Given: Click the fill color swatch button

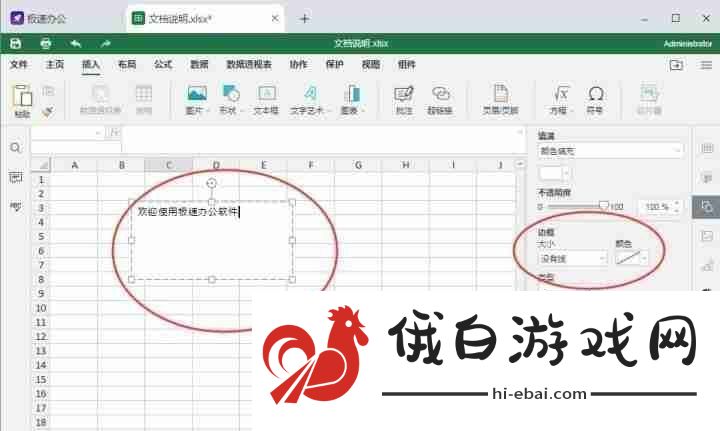Looking at the screenshot, I should coord(554,174).
